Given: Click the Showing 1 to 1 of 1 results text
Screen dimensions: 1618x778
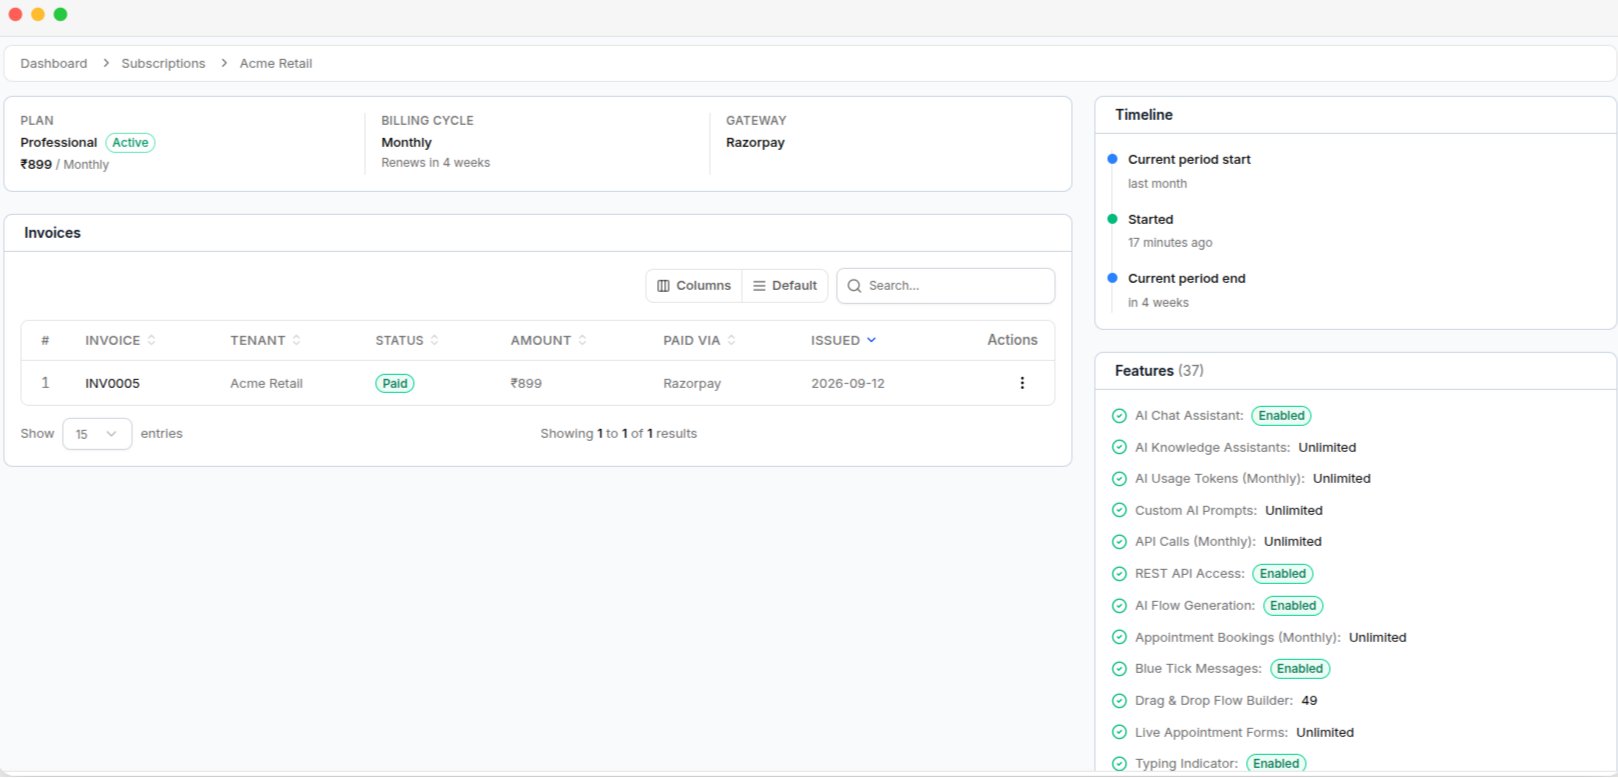Looking at the screenshot, I should tap(618, 434).
